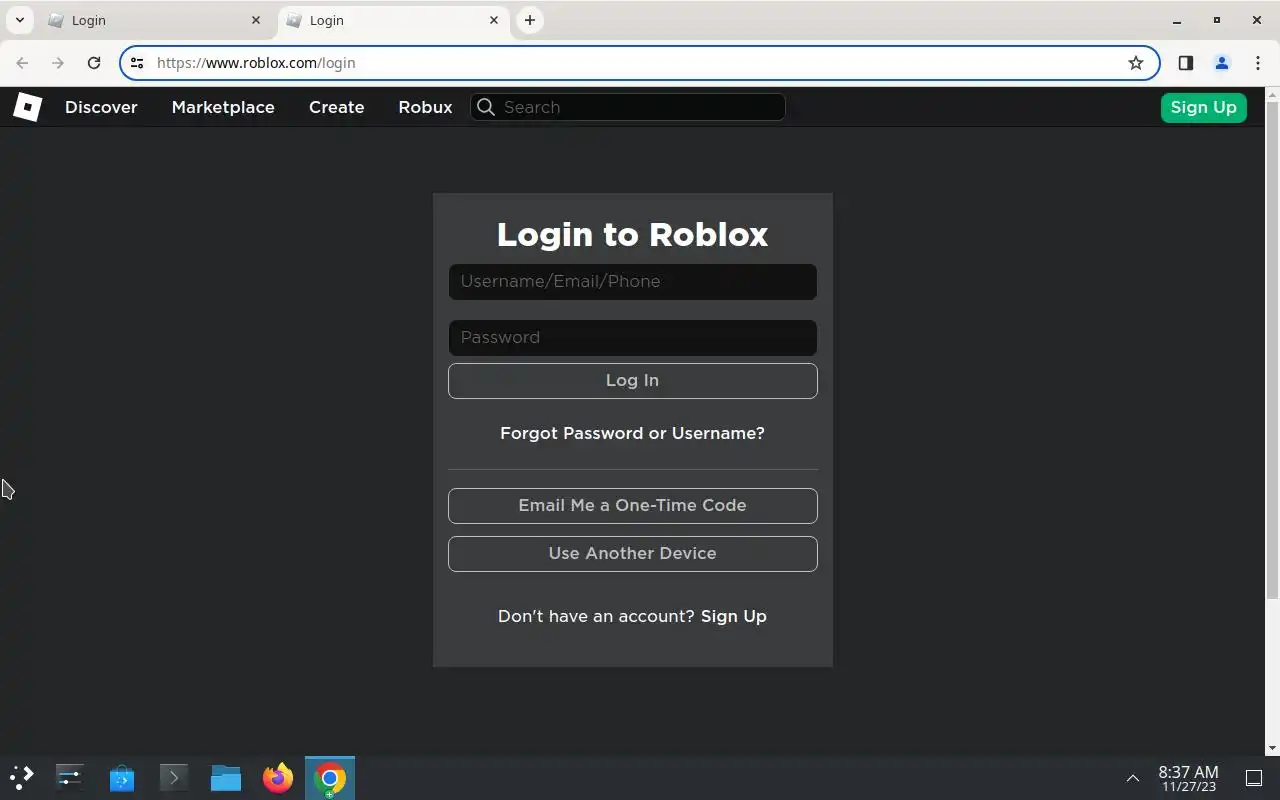This screenshot has height=800, width=1280.
Task: Open the Discover page
Action: pos(101,107)
